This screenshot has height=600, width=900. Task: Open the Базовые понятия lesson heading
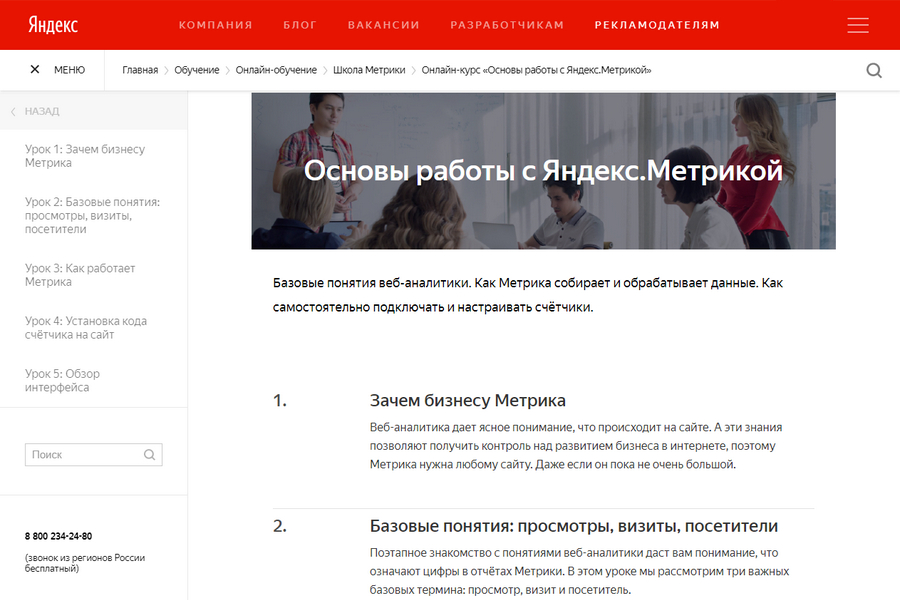pyautogui.click(x=573, y=526)
